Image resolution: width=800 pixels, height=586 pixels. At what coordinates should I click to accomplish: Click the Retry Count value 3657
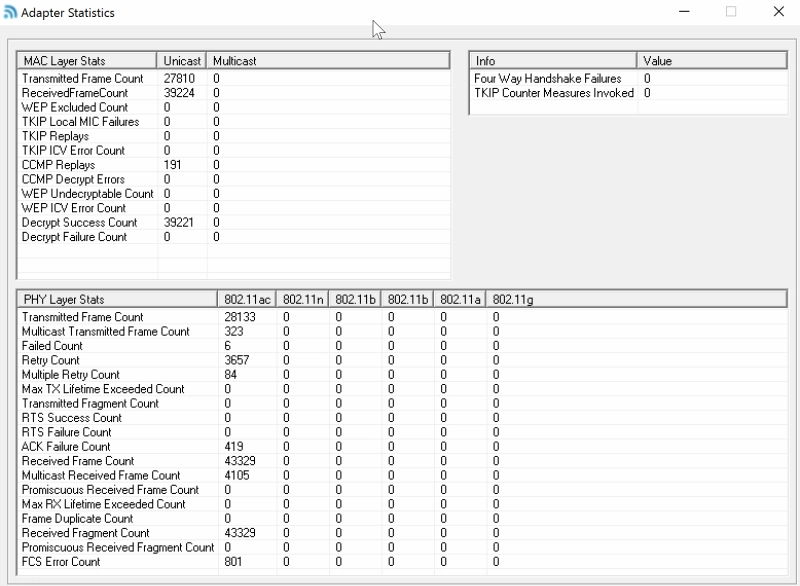237,360
